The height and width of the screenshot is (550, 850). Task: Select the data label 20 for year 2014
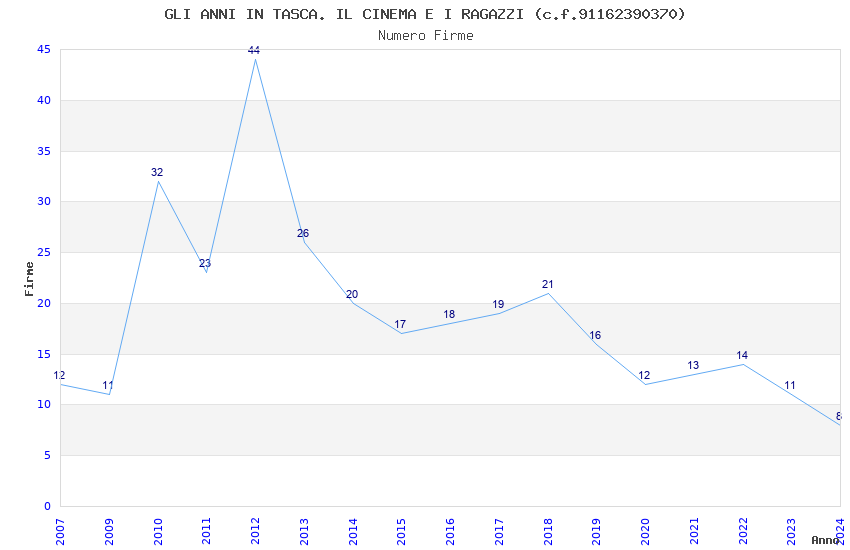pos(352,294)
